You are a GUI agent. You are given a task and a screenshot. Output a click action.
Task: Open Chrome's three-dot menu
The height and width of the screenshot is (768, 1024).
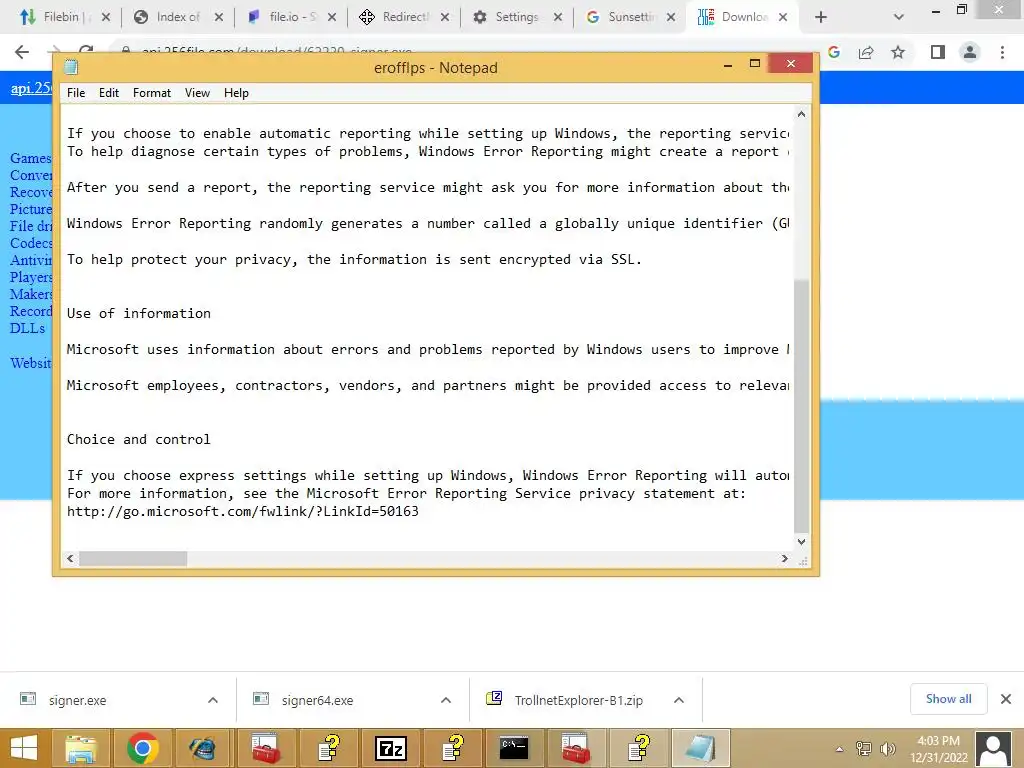tap(1002, 52)
